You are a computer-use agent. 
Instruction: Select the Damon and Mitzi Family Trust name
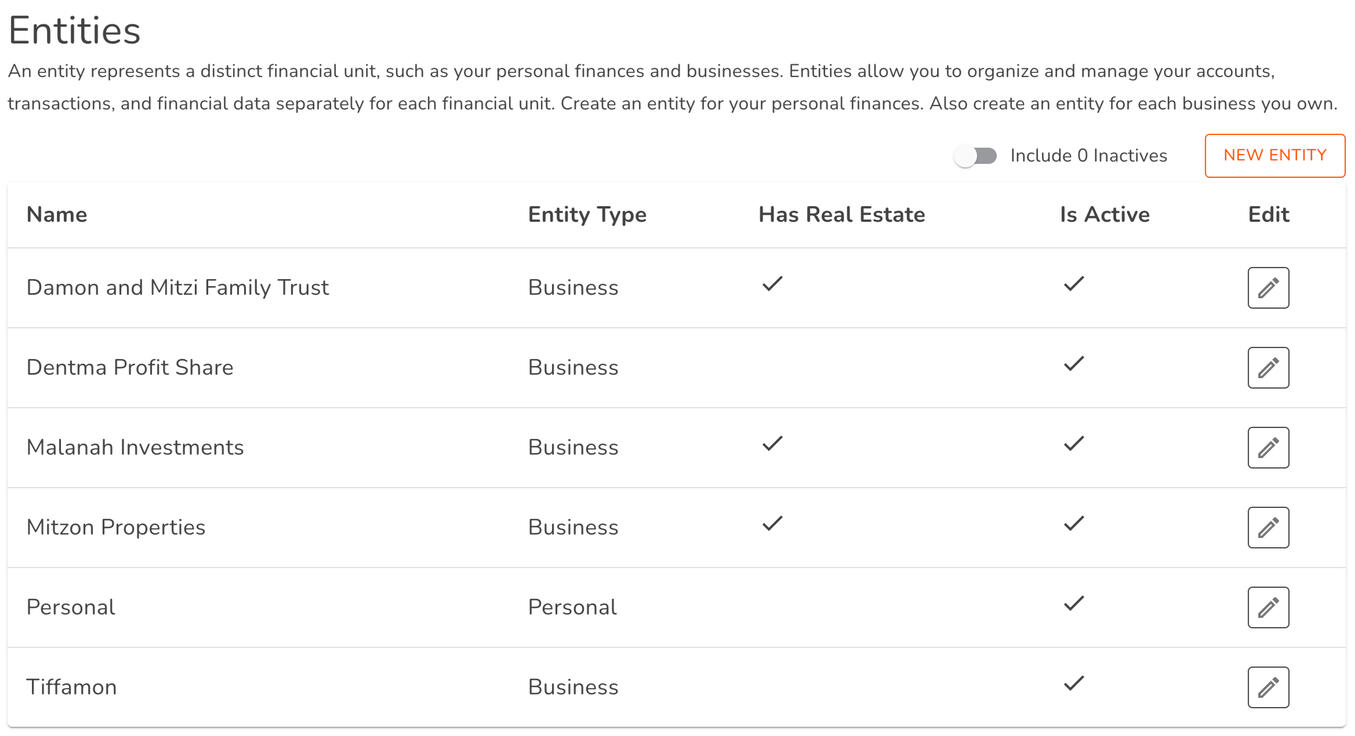[177, 288]
